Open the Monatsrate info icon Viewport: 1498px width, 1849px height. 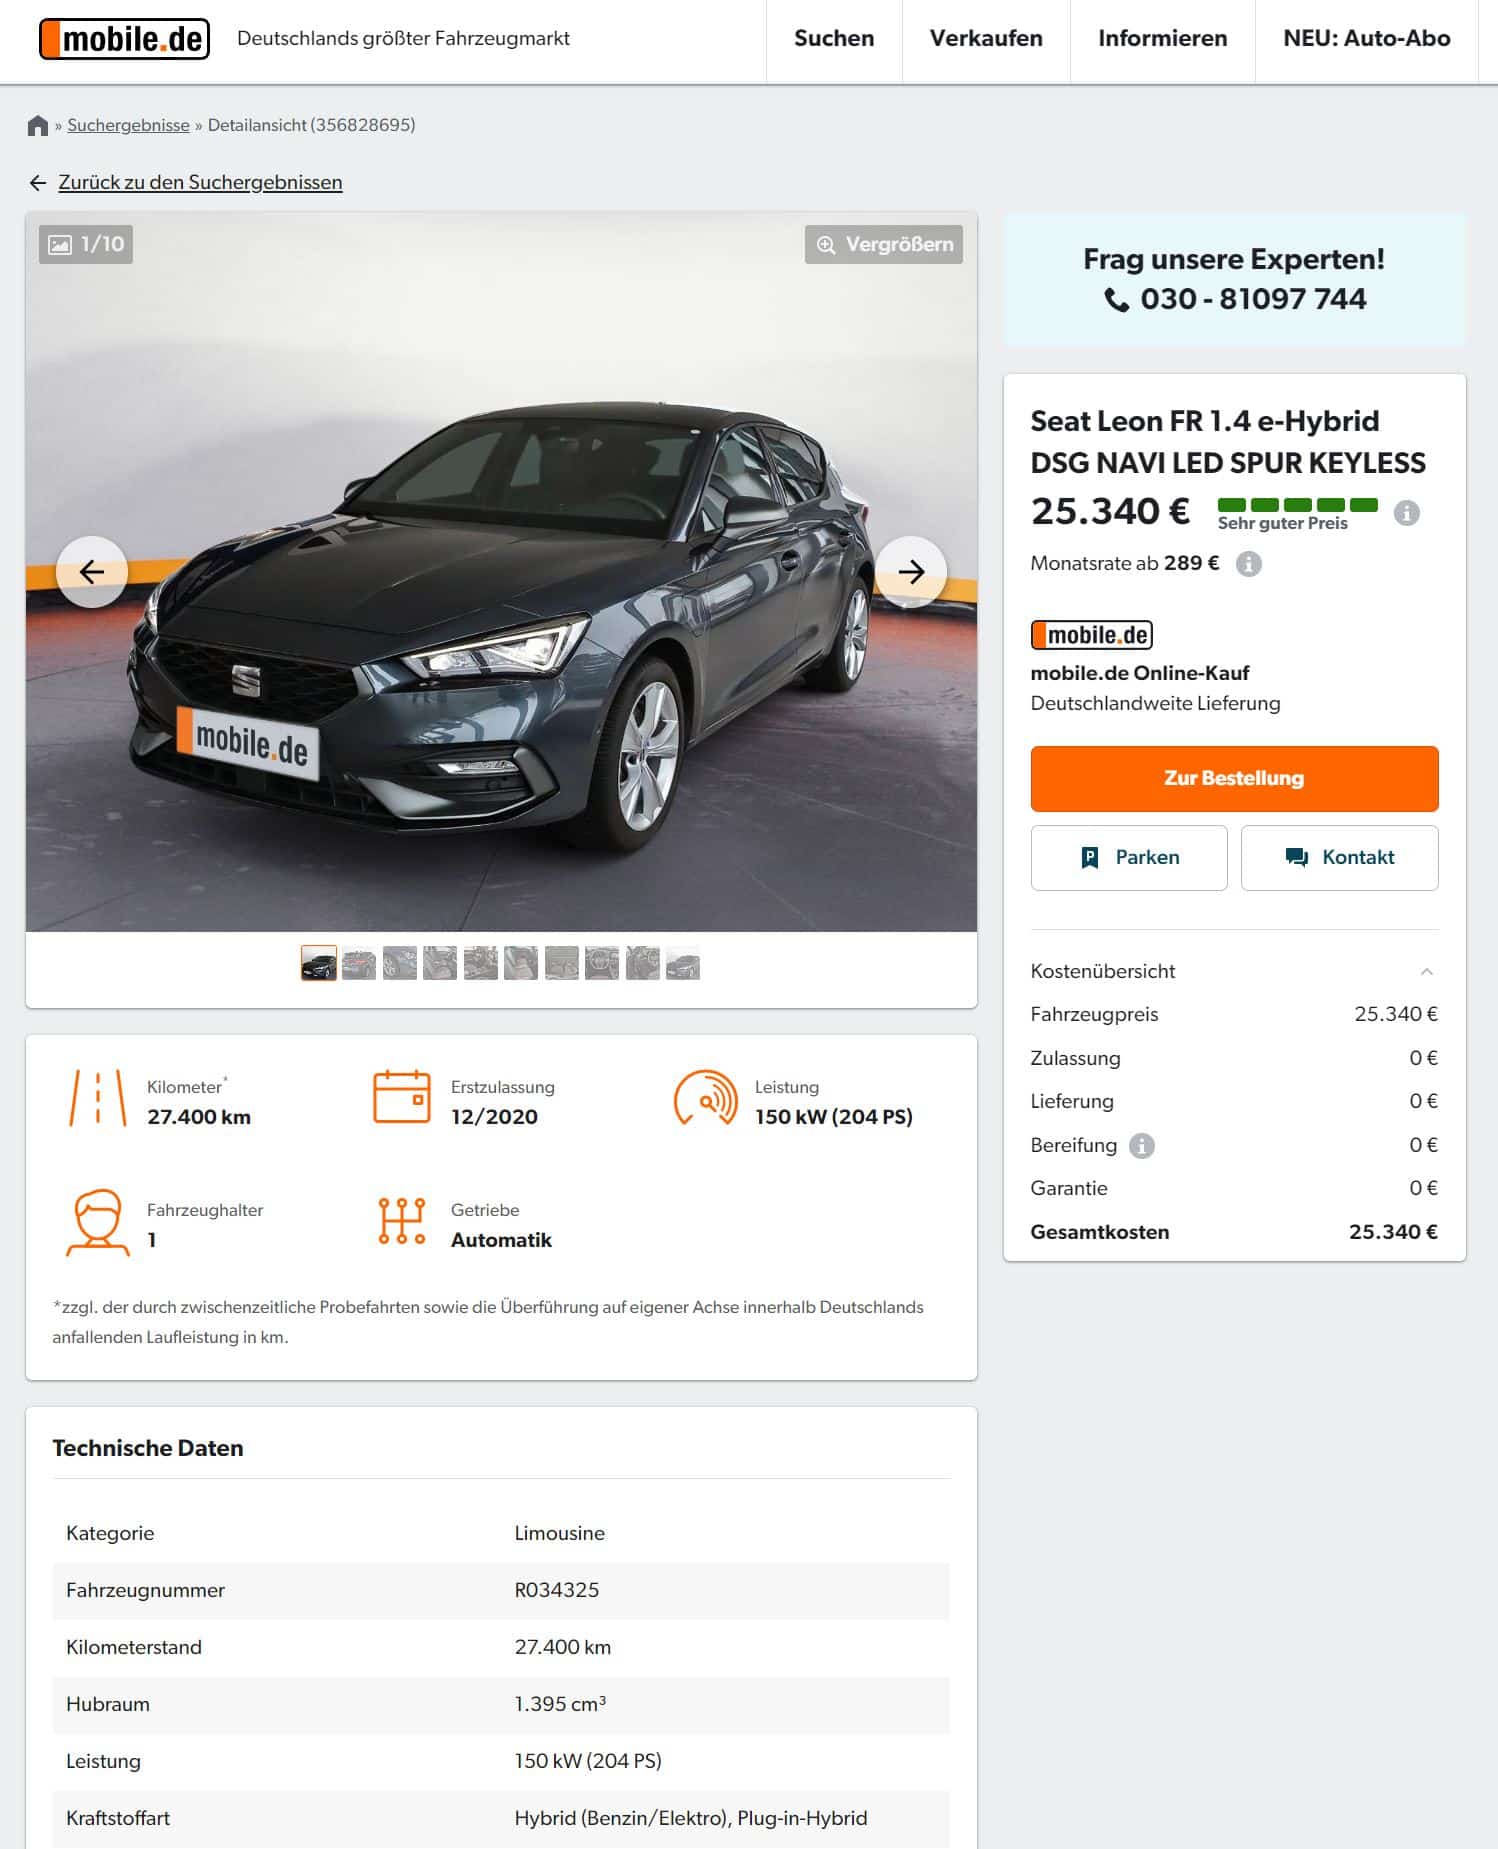coord(1248,564)
